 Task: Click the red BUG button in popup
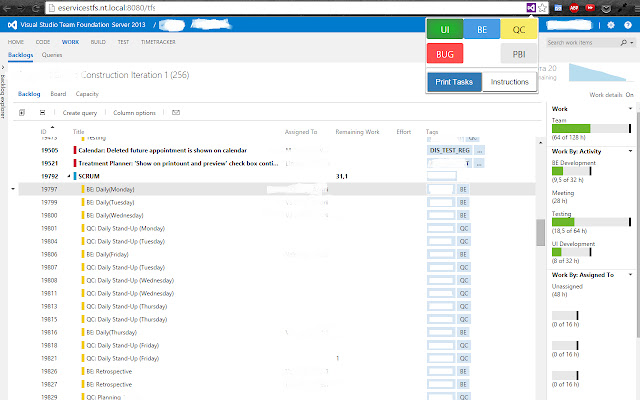click(445, 54)
